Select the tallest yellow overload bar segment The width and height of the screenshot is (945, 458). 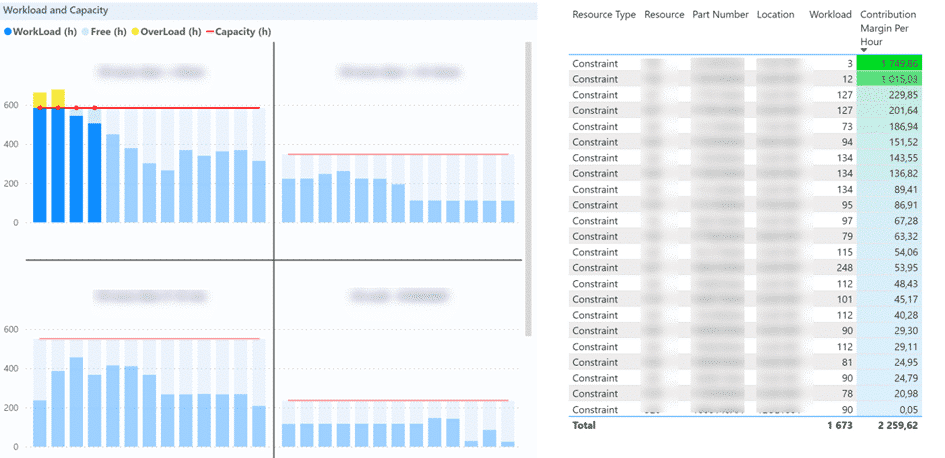(58, 97)
